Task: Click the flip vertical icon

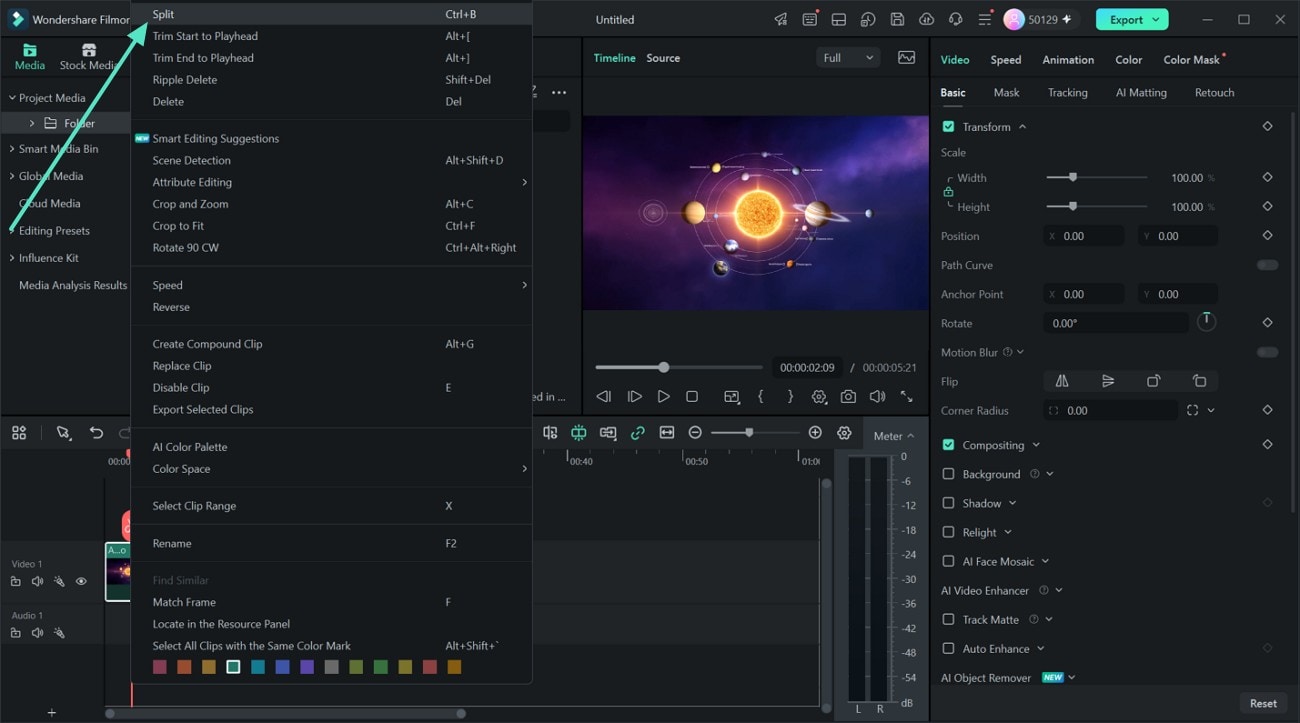Action: [x=1108, y=381]
